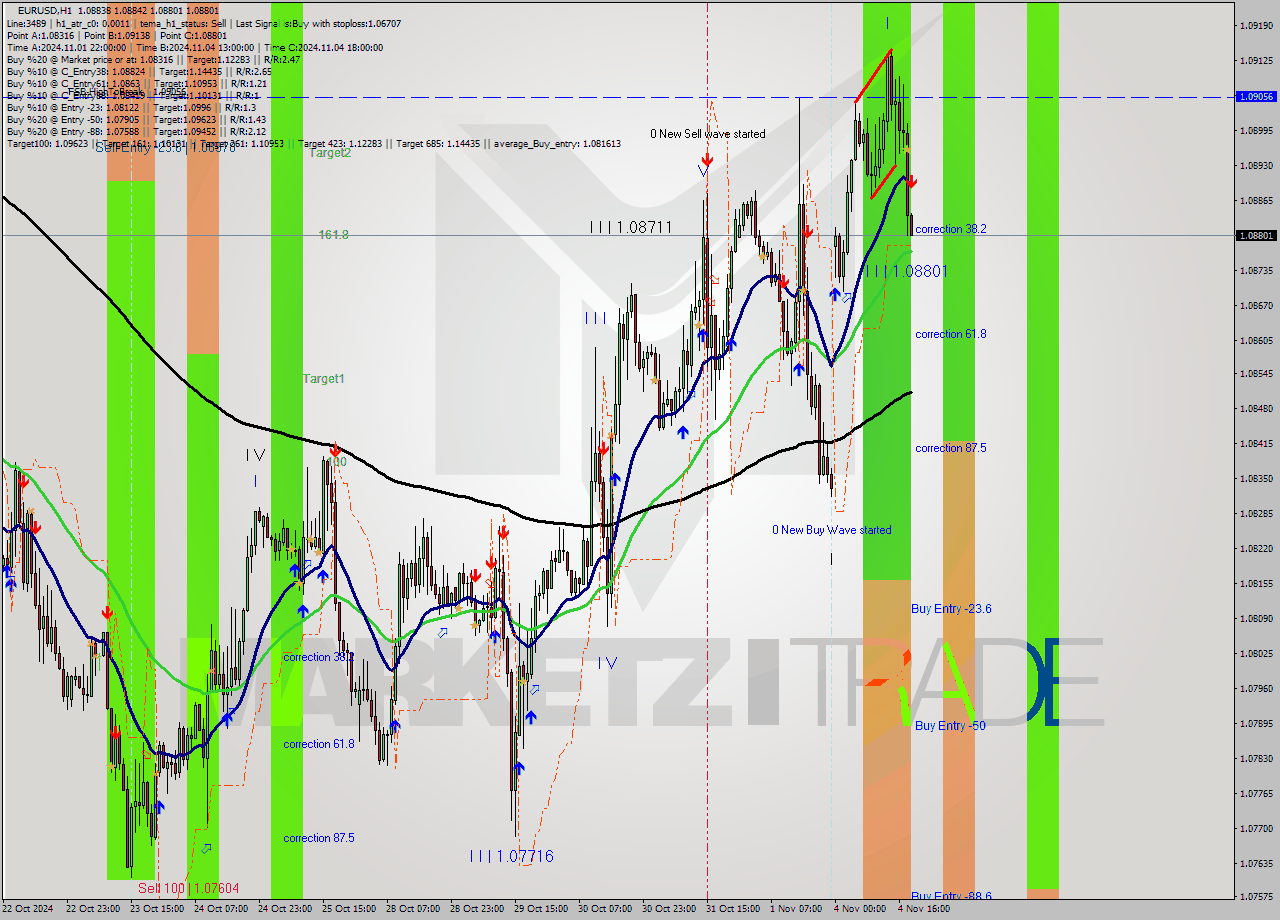Viewport: 1280px width, 920px height.
Task: Click the EURUSD,H1 symbol title text
Action: [x=44, y=9]
